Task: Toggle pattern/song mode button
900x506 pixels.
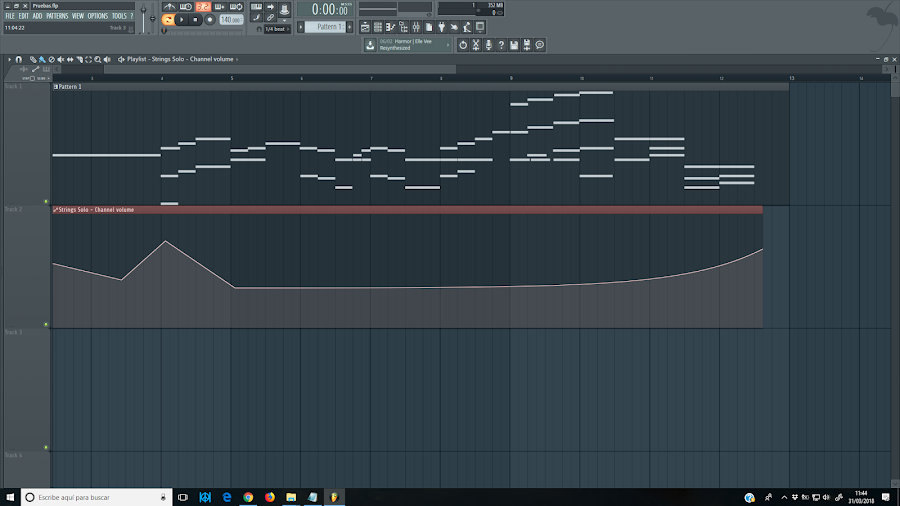Action: pyautogui.click(x=168, y=20)
